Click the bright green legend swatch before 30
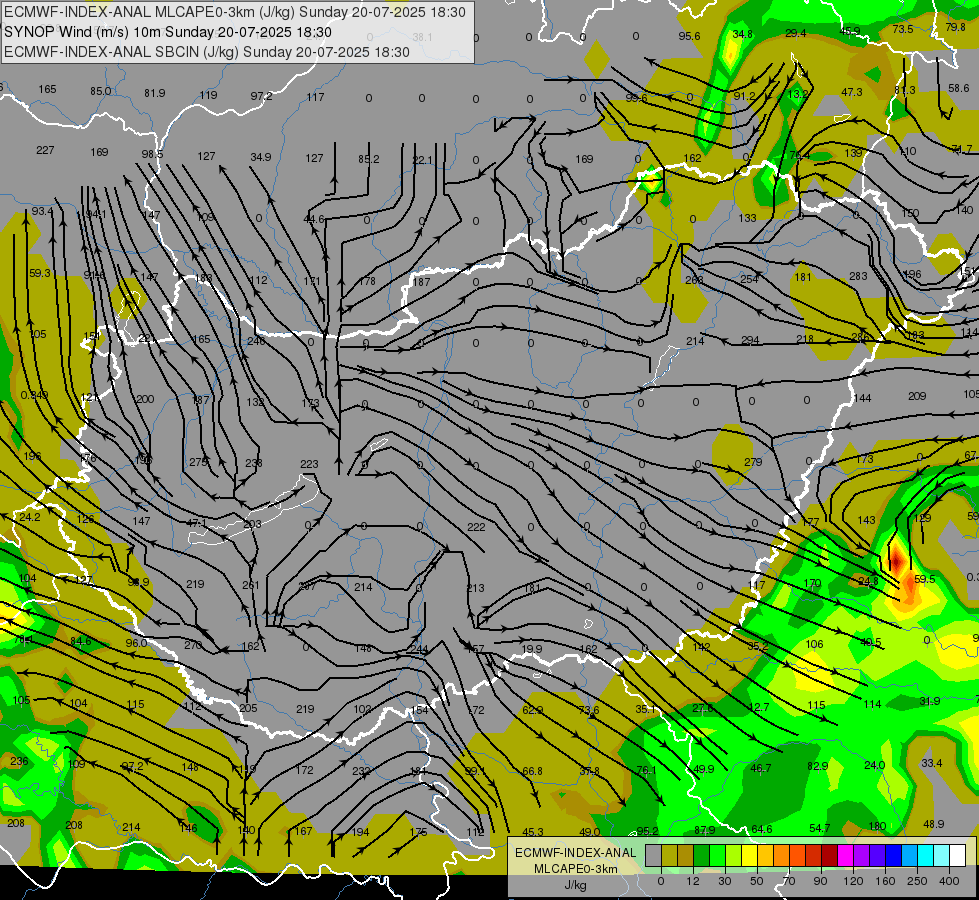The image size is (979, 900). point(717,855)
